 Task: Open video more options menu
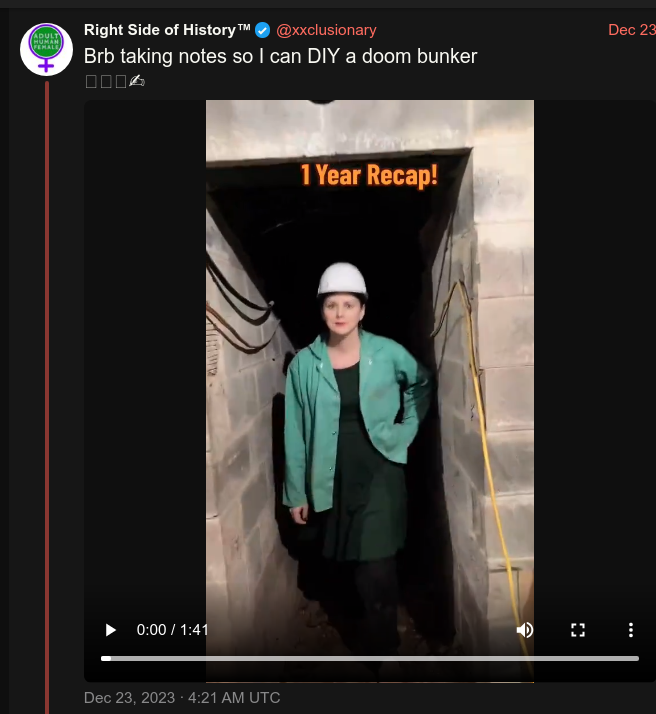point(631,630)
